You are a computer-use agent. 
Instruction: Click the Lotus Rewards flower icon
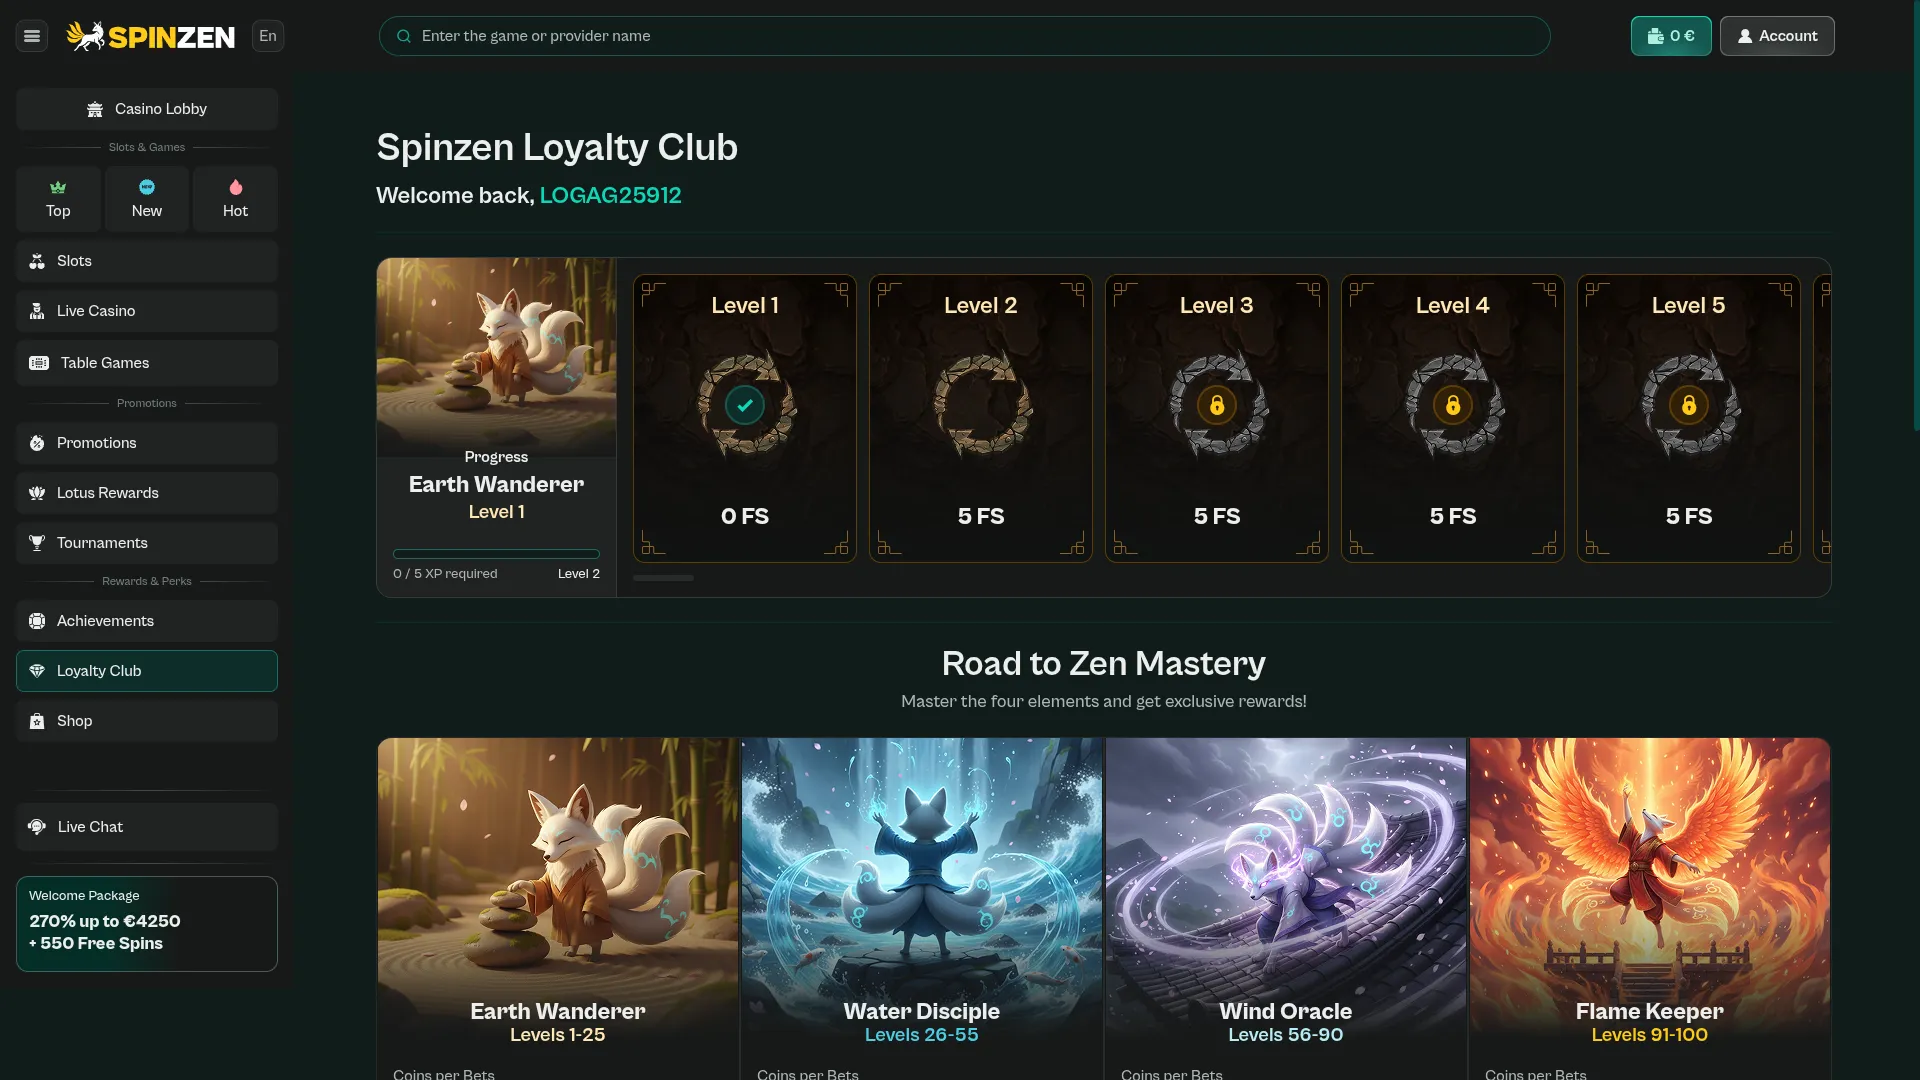tap(37, 493)
